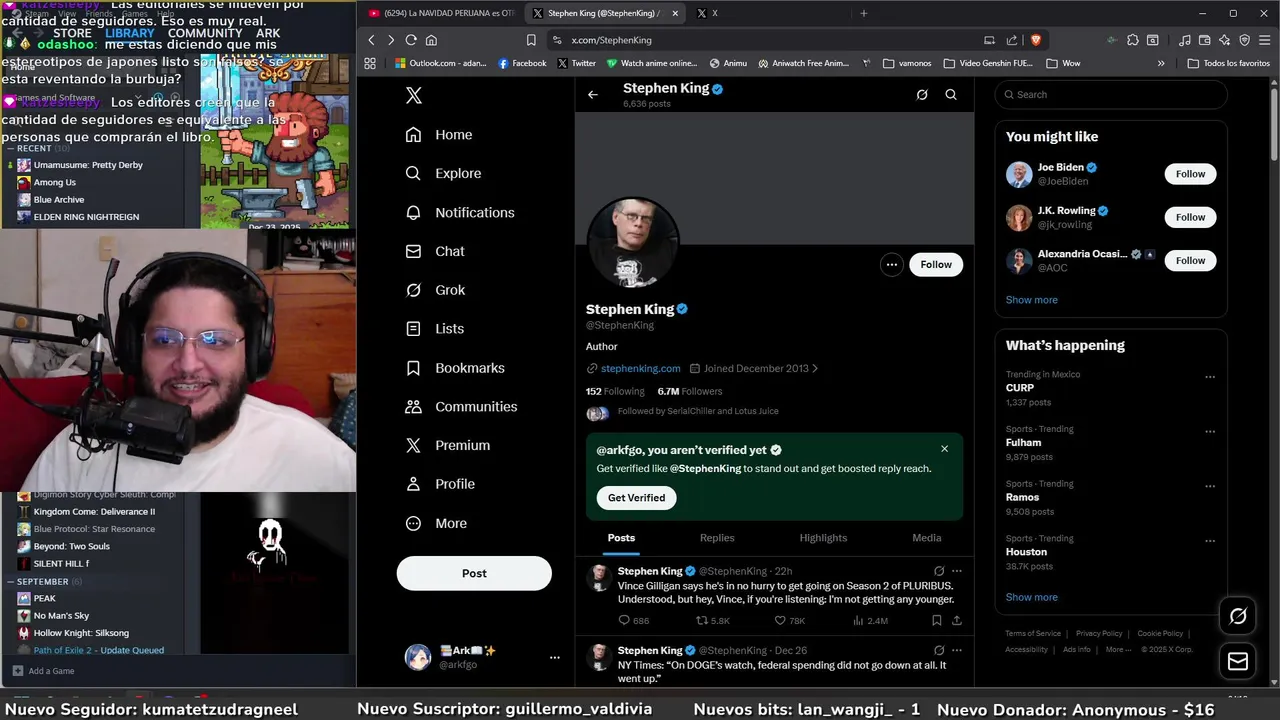
Task: Open the floating Grok button
Action: pos(1238,616)
